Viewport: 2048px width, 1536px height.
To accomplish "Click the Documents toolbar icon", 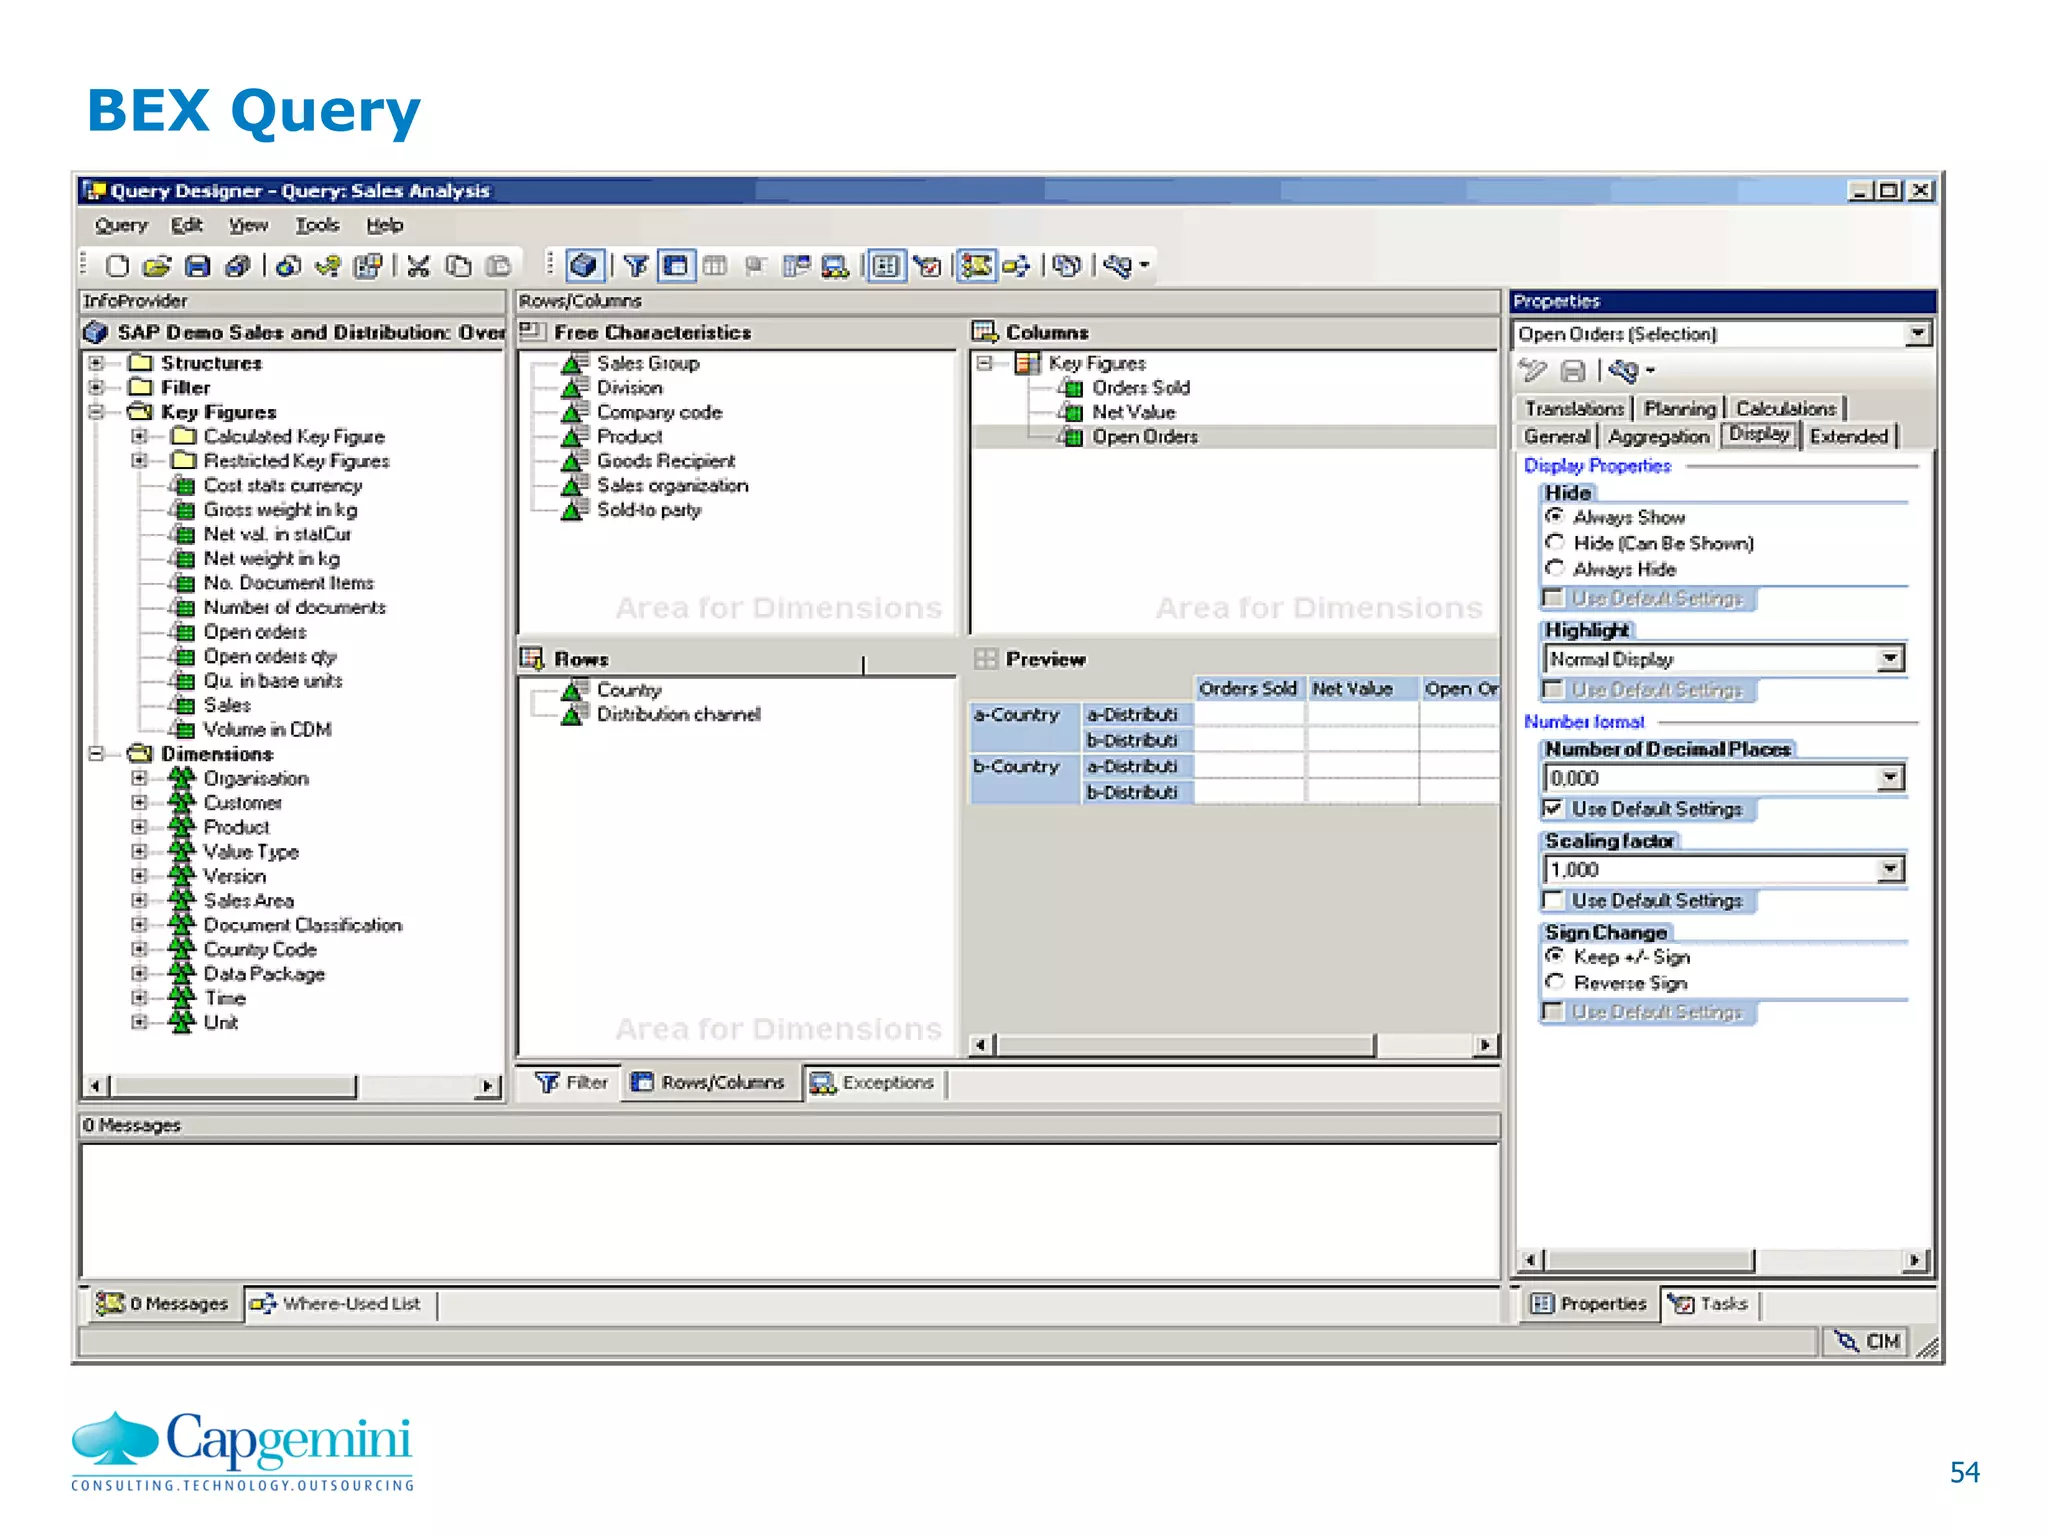I will point(1067,266).
